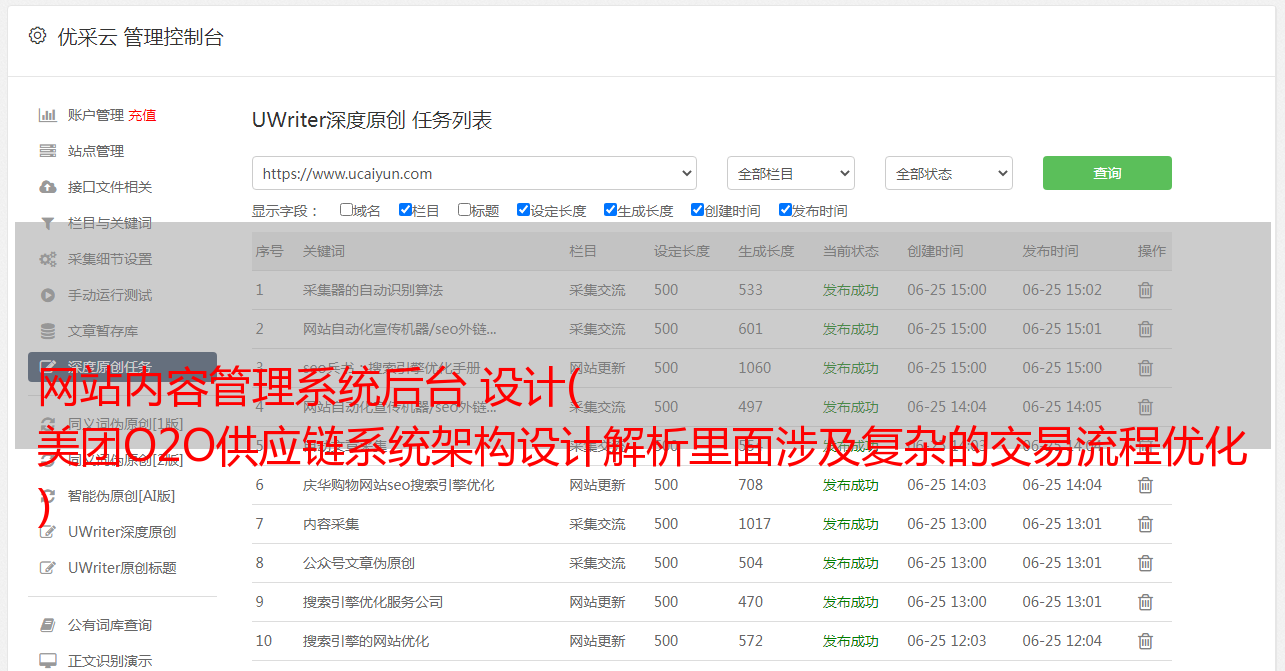Click the book icon for 公有词库查询
The height and width of the screenshot is (671, 1285).
click(47, 625)
